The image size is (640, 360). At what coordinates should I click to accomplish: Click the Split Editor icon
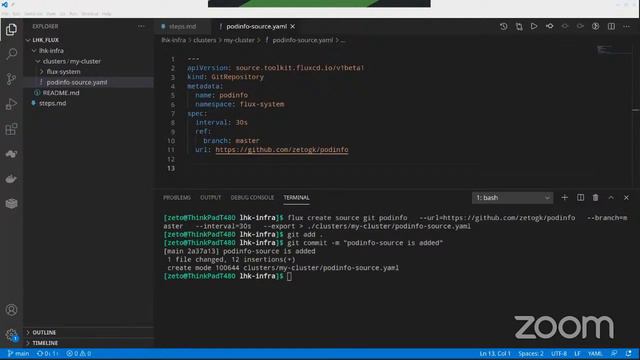tap(611, 26)
